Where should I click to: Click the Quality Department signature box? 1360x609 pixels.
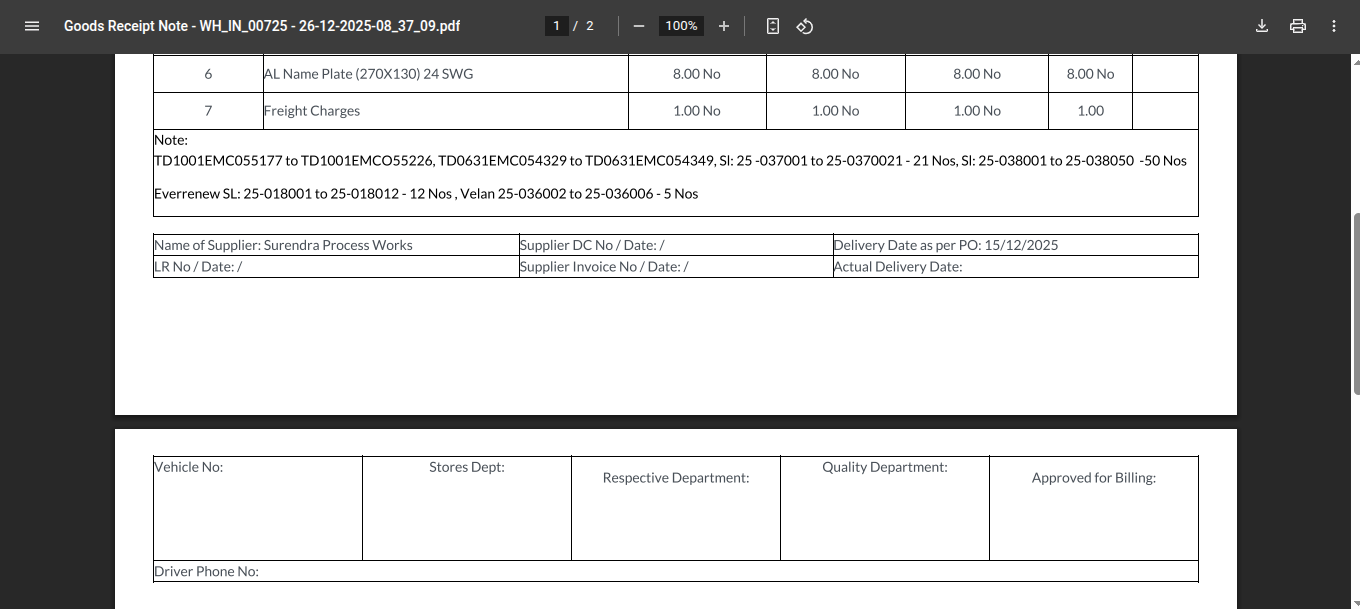[884, 508]
